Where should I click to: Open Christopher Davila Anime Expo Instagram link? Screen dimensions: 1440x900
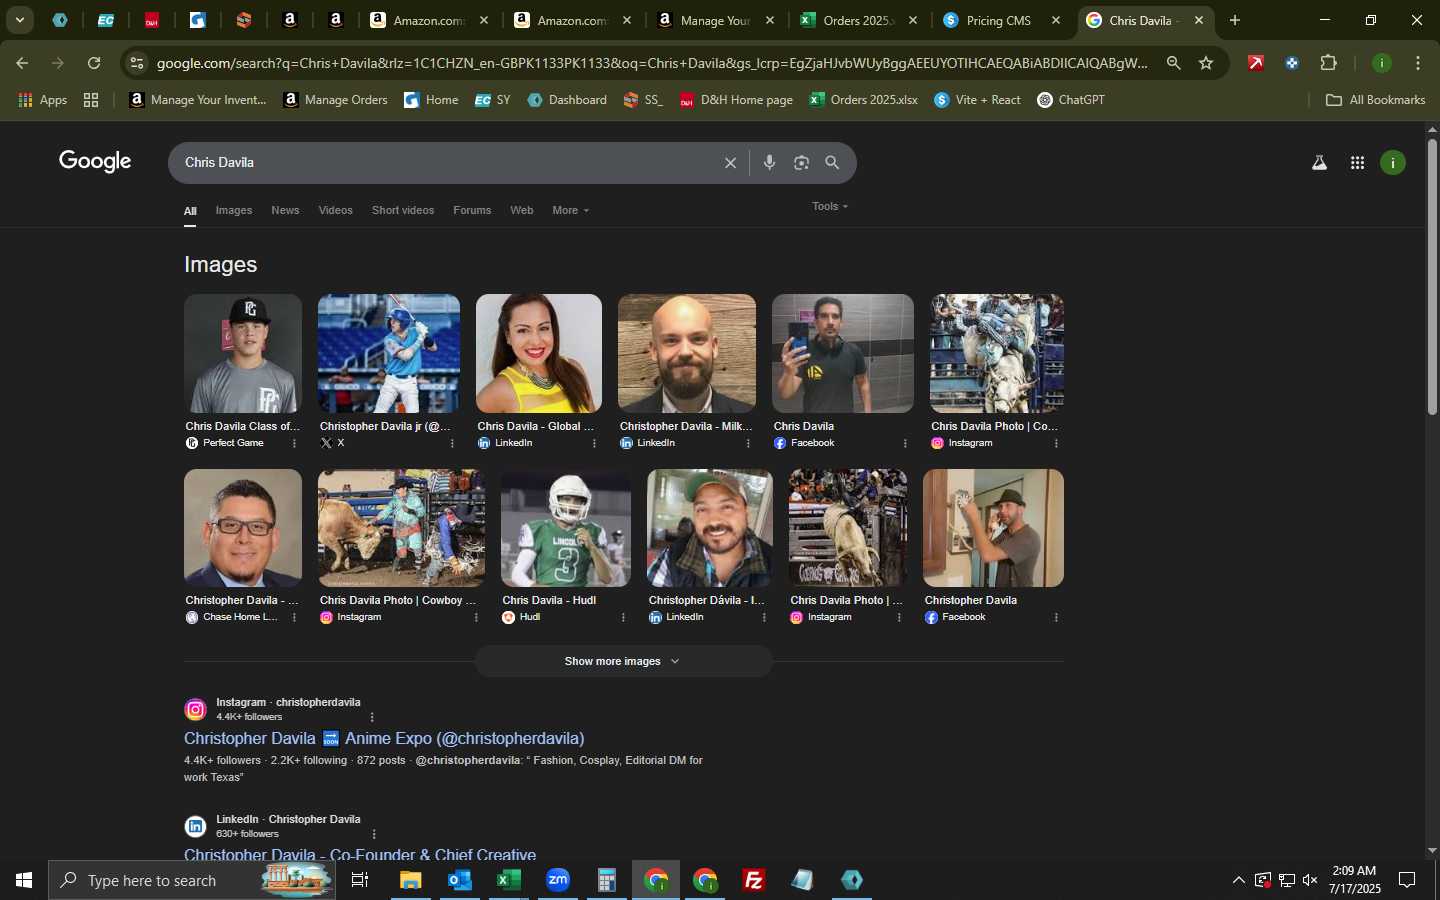(x=384, y=738)
